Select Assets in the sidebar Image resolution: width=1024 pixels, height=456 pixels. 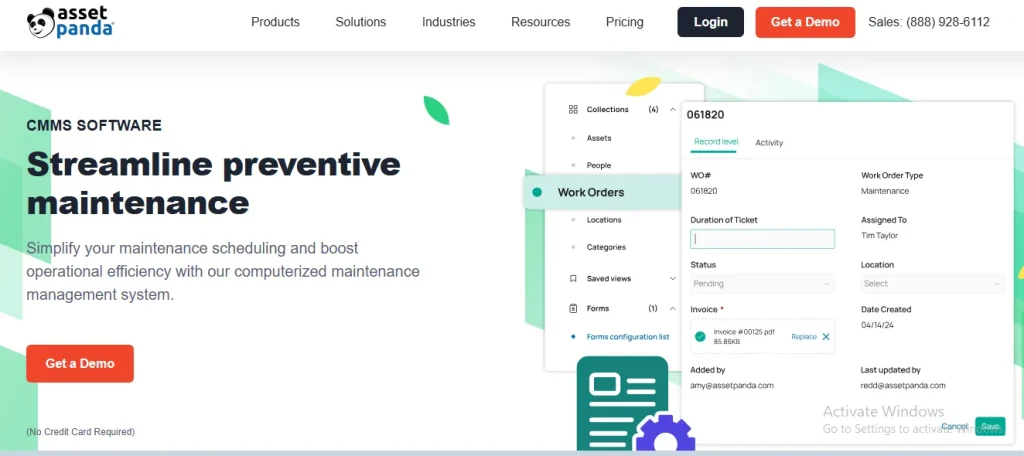point(599,138)
